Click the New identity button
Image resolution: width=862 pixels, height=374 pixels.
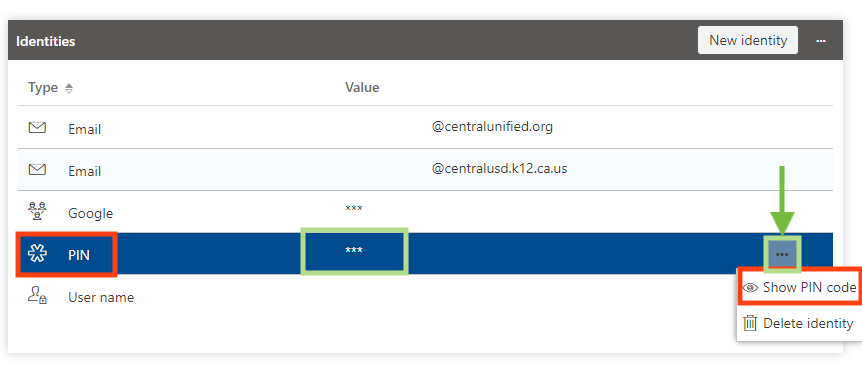tap(748, 40)
